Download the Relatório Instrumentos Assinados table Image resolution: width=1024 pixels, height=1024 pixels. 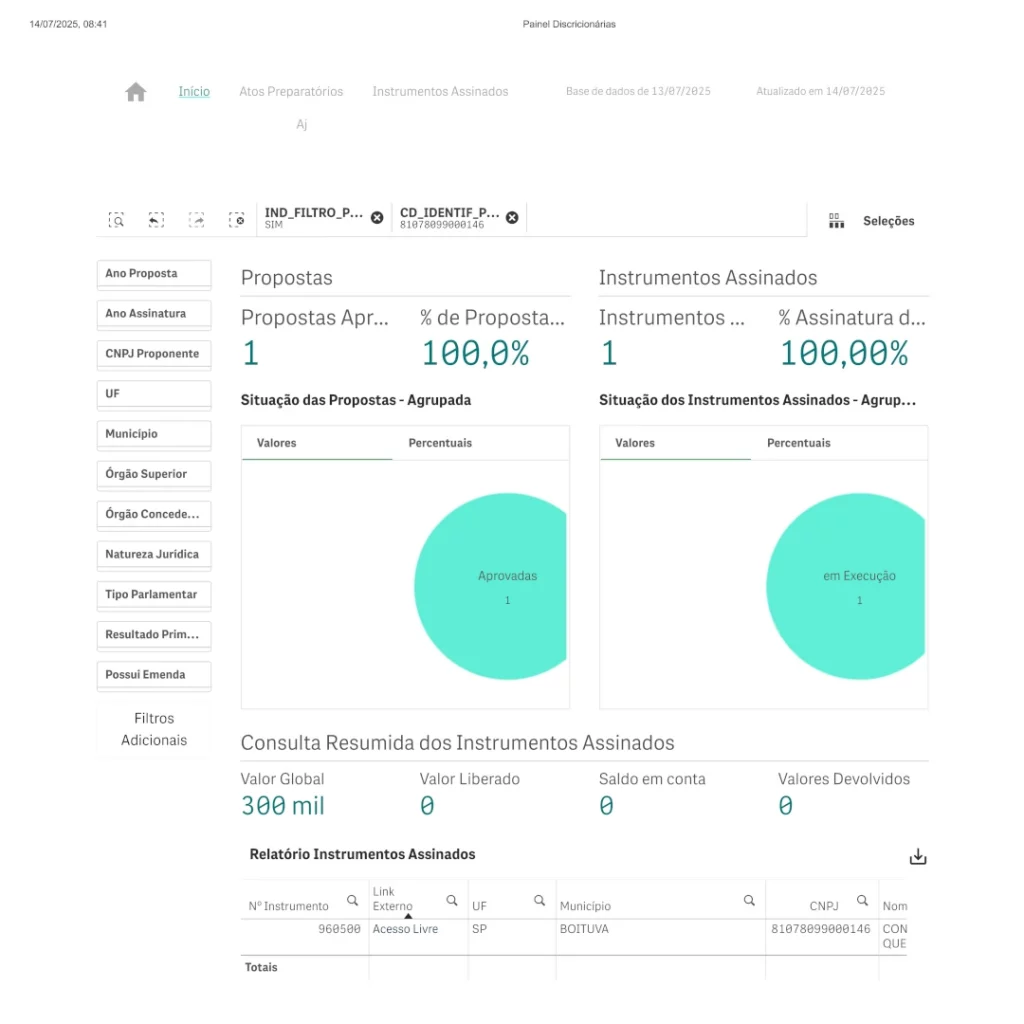click(x=917, y=857)
